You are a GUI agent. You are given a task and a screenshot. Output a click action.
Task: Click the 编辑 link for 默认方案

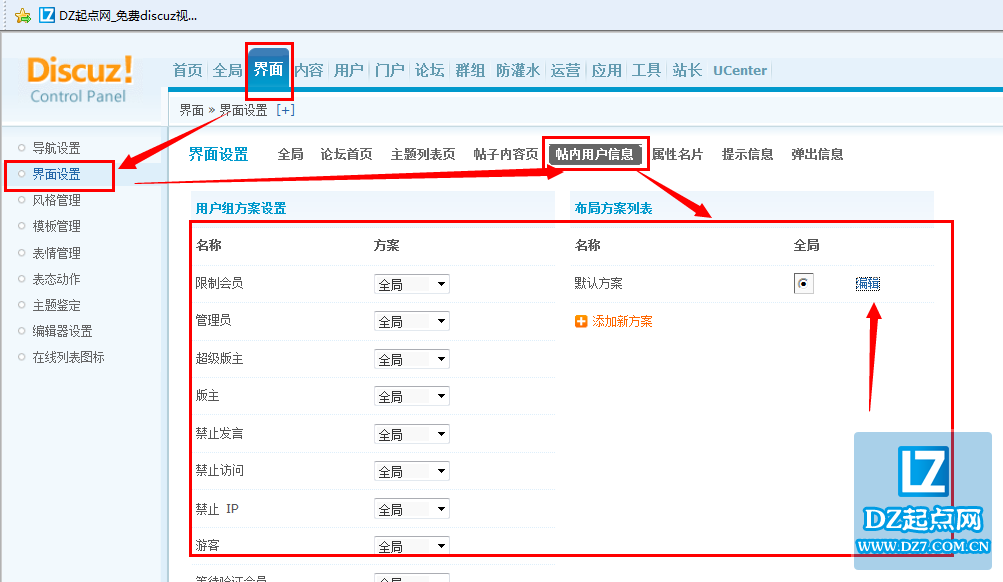tap(868, 284)
